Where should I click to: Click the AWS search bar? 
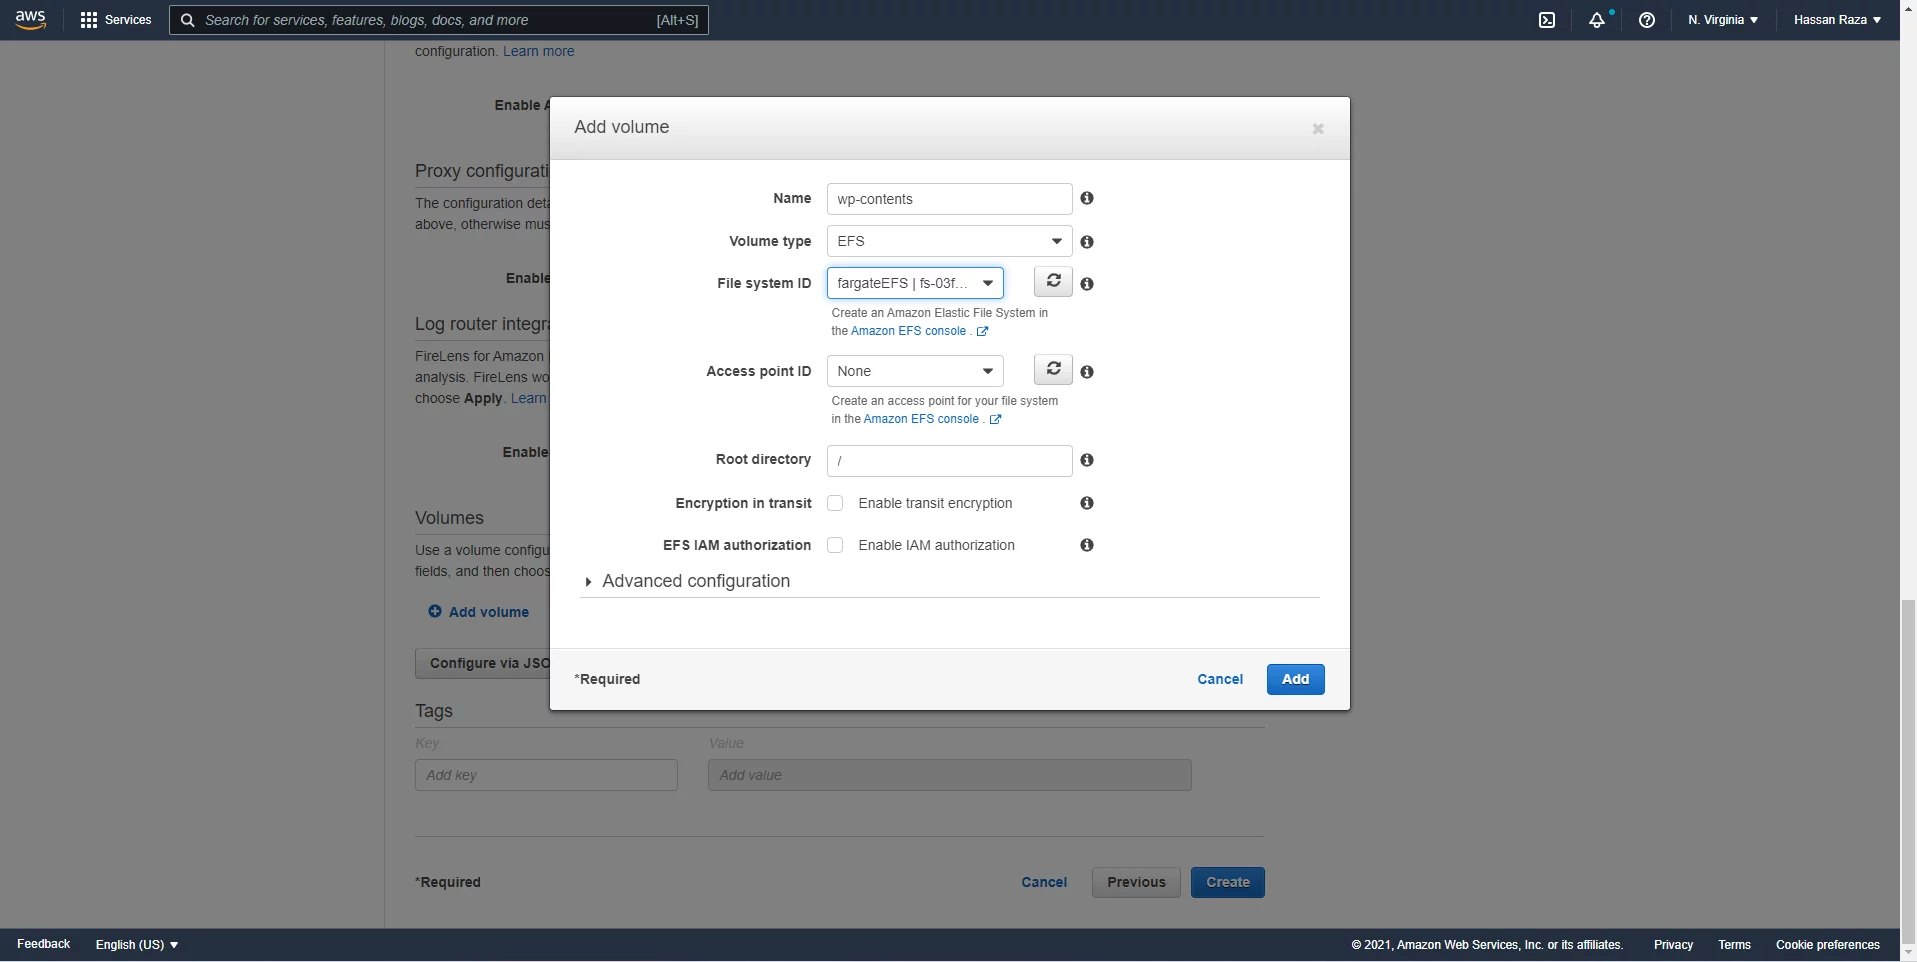click(x=439, y=20)
